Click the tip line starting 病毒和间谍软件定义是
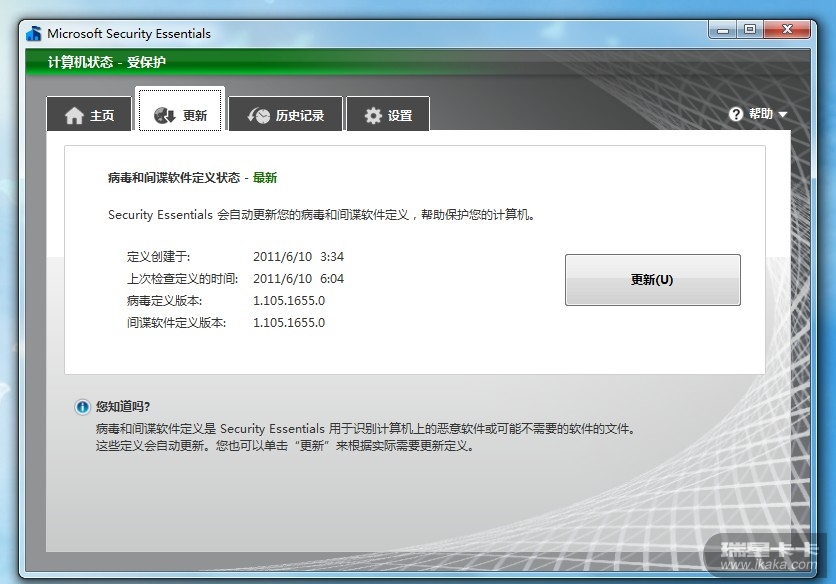 tap(366, 428)
